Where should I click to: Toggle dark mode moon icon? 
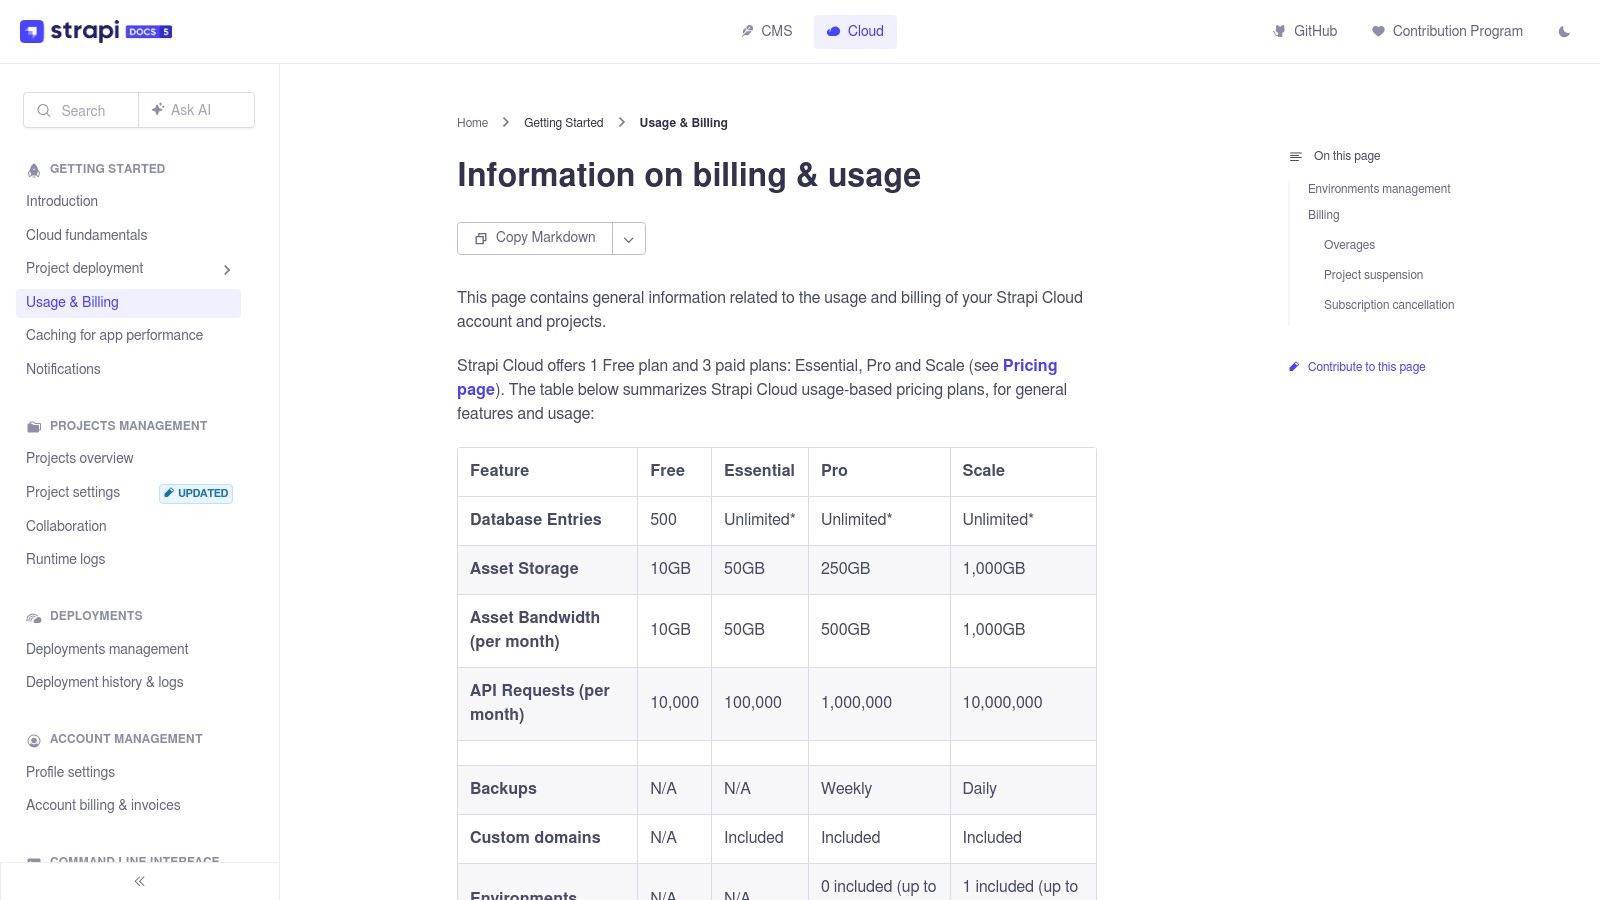pos(1564,32)
